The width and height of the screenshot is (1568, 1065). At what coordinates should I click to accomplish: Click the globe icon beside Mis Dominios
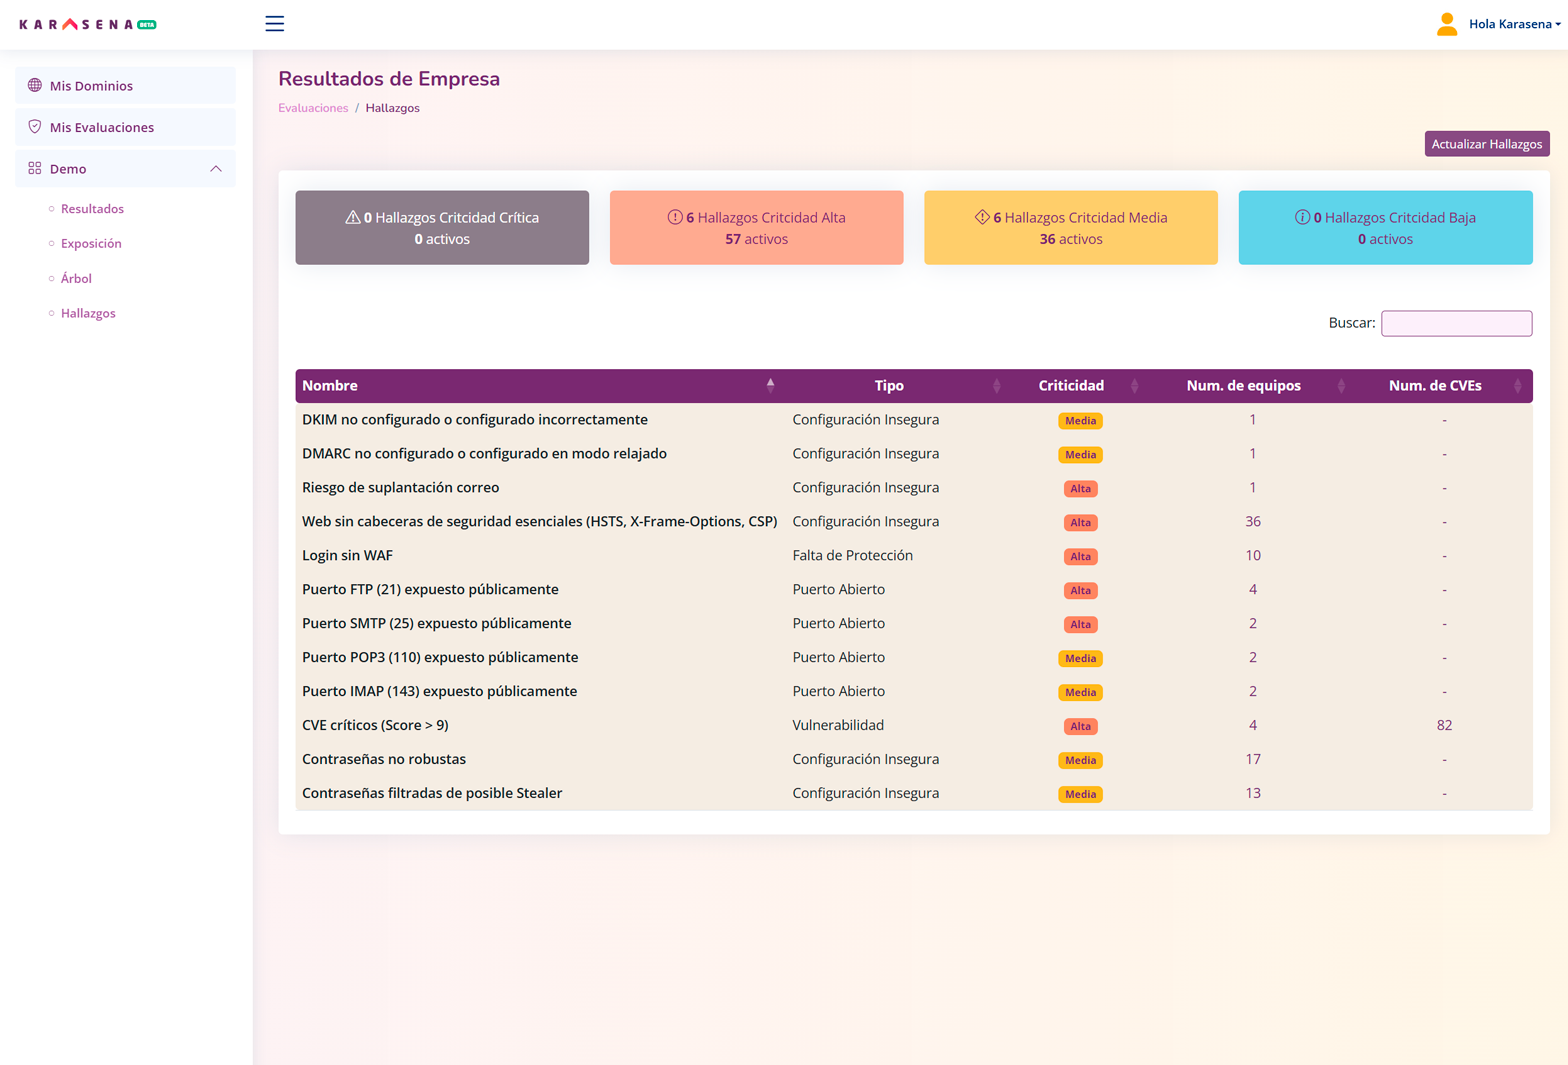(35, 85)
